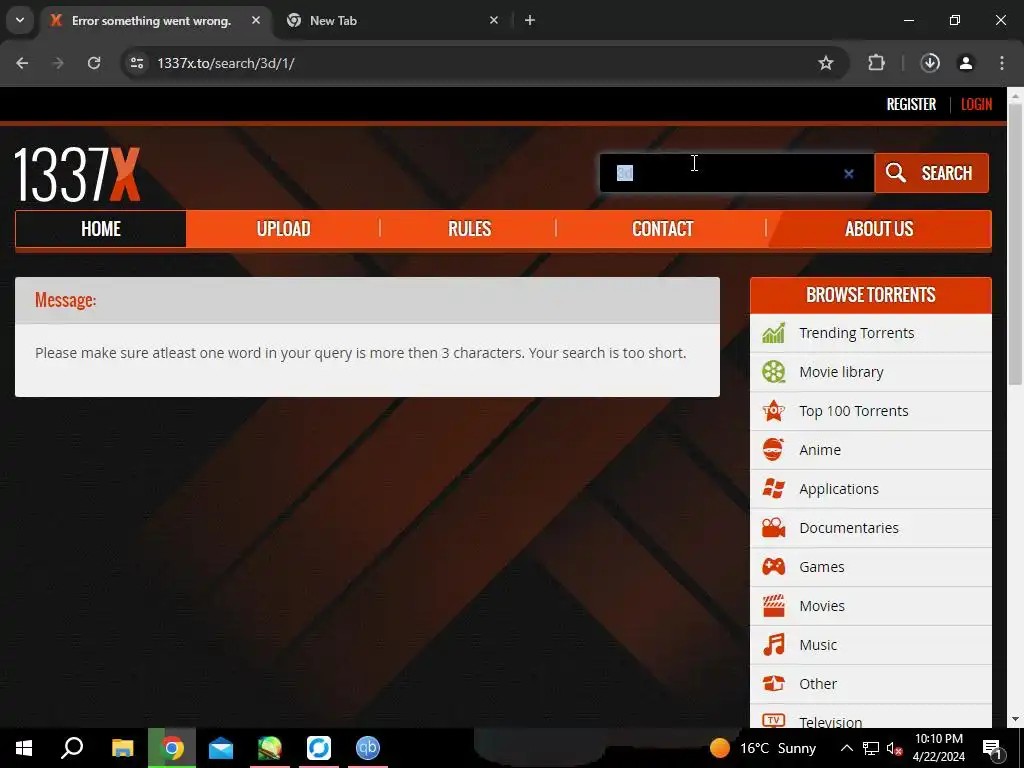Click the Other box icon
The width and height of the screenshot is (1024, 768).
(x=773, y=684)
